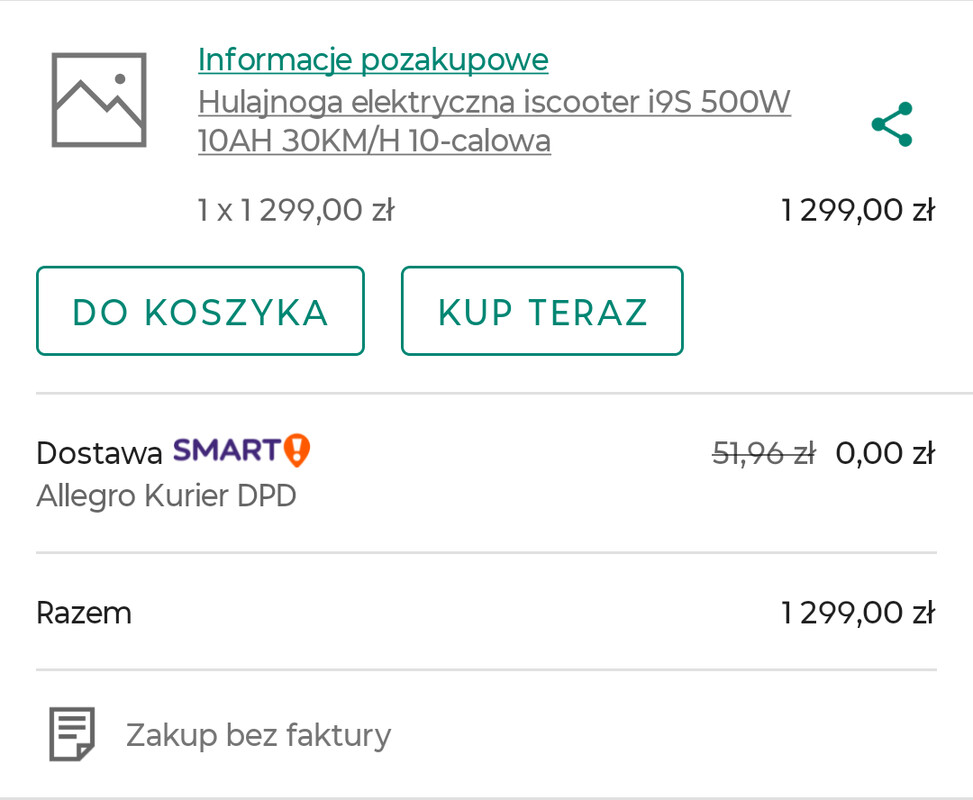Select the Zakup bez faktury text
This screenshot has height=800, width=973.
pos(258,735)
